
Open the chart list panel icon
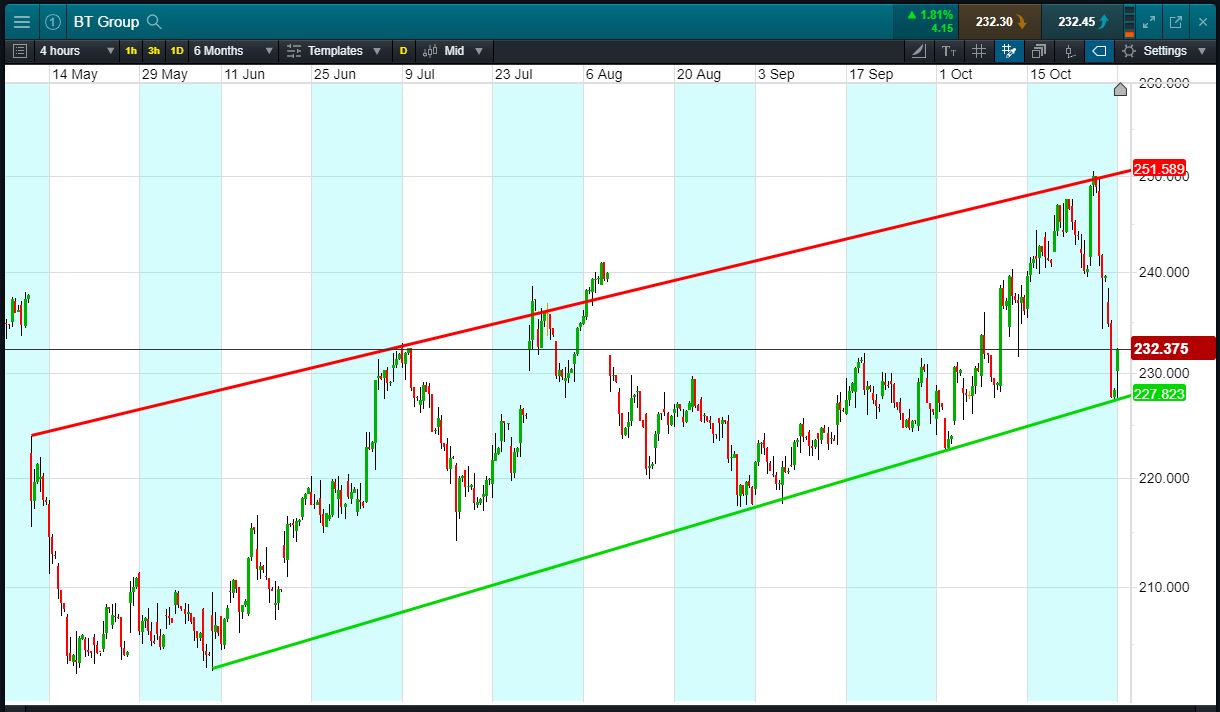tap(21, 51)
